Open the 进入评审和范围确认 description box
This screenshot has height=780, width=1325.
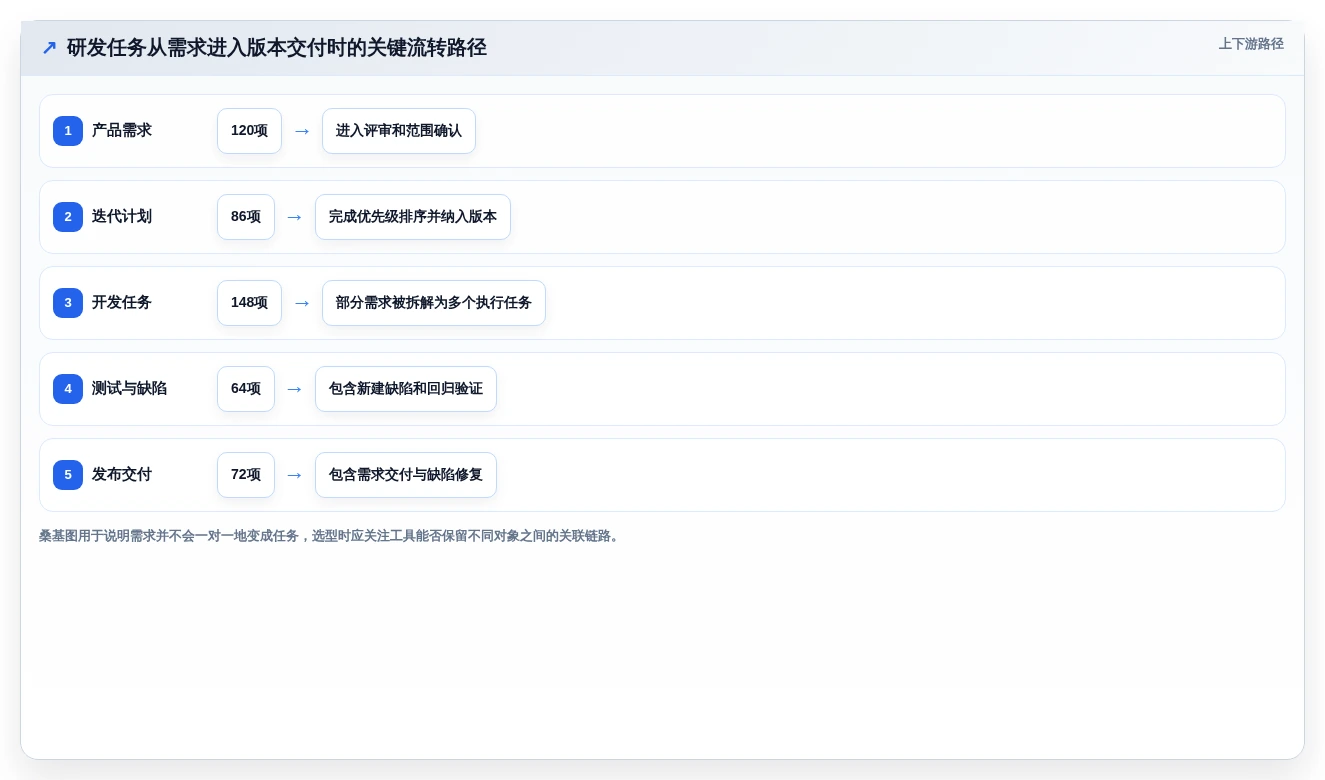pyautogui.click(x=399, y=131)
